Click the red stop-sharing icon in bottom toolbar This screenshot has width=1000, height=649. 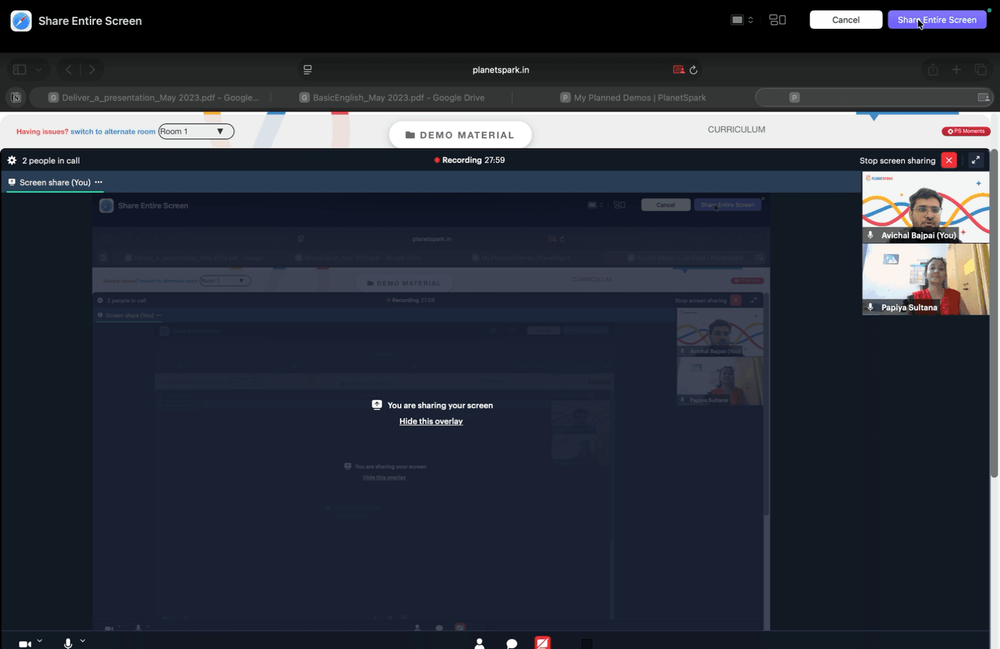(x=542, y=643)
